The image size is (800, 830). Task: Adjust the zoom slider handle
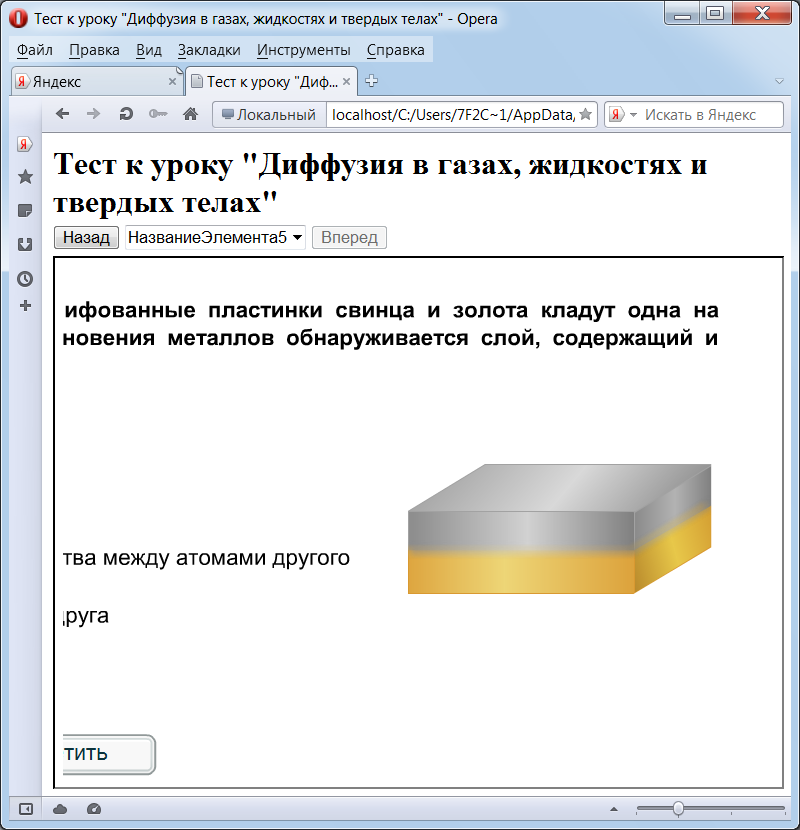click(678, 809)
